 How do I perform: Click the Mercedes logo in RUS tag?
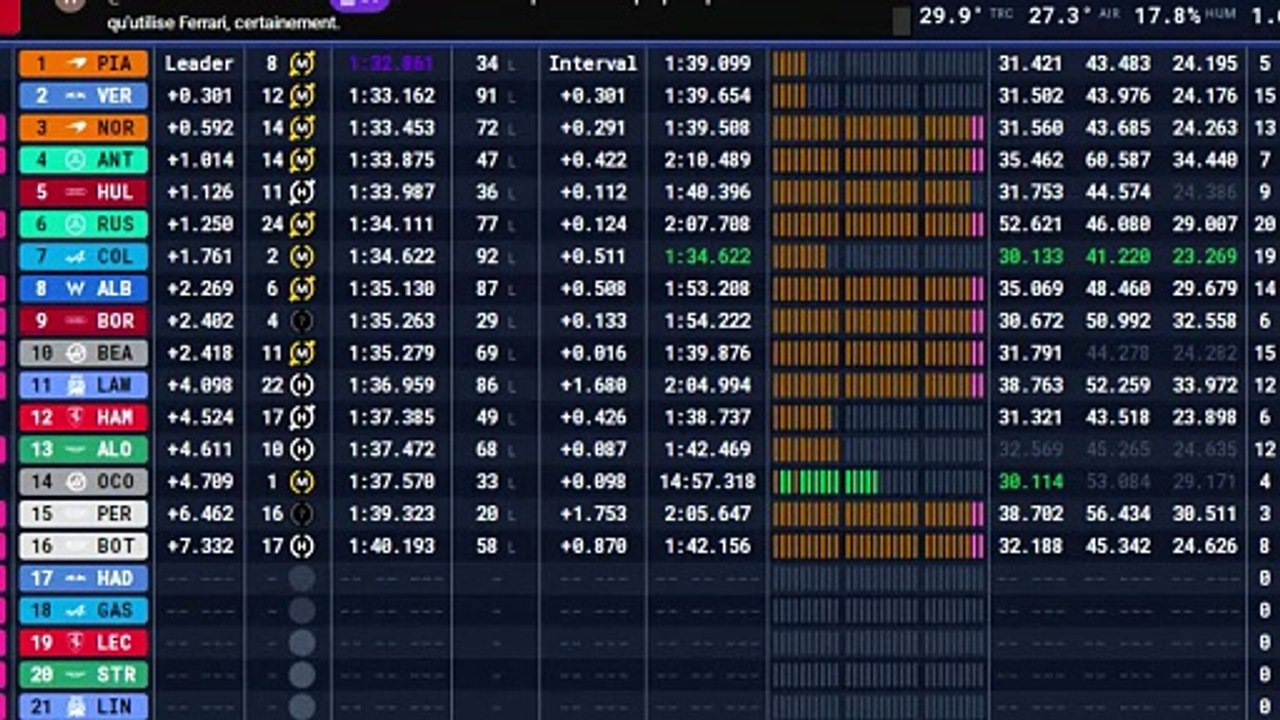pyautogui.click(x=75, y=224)
